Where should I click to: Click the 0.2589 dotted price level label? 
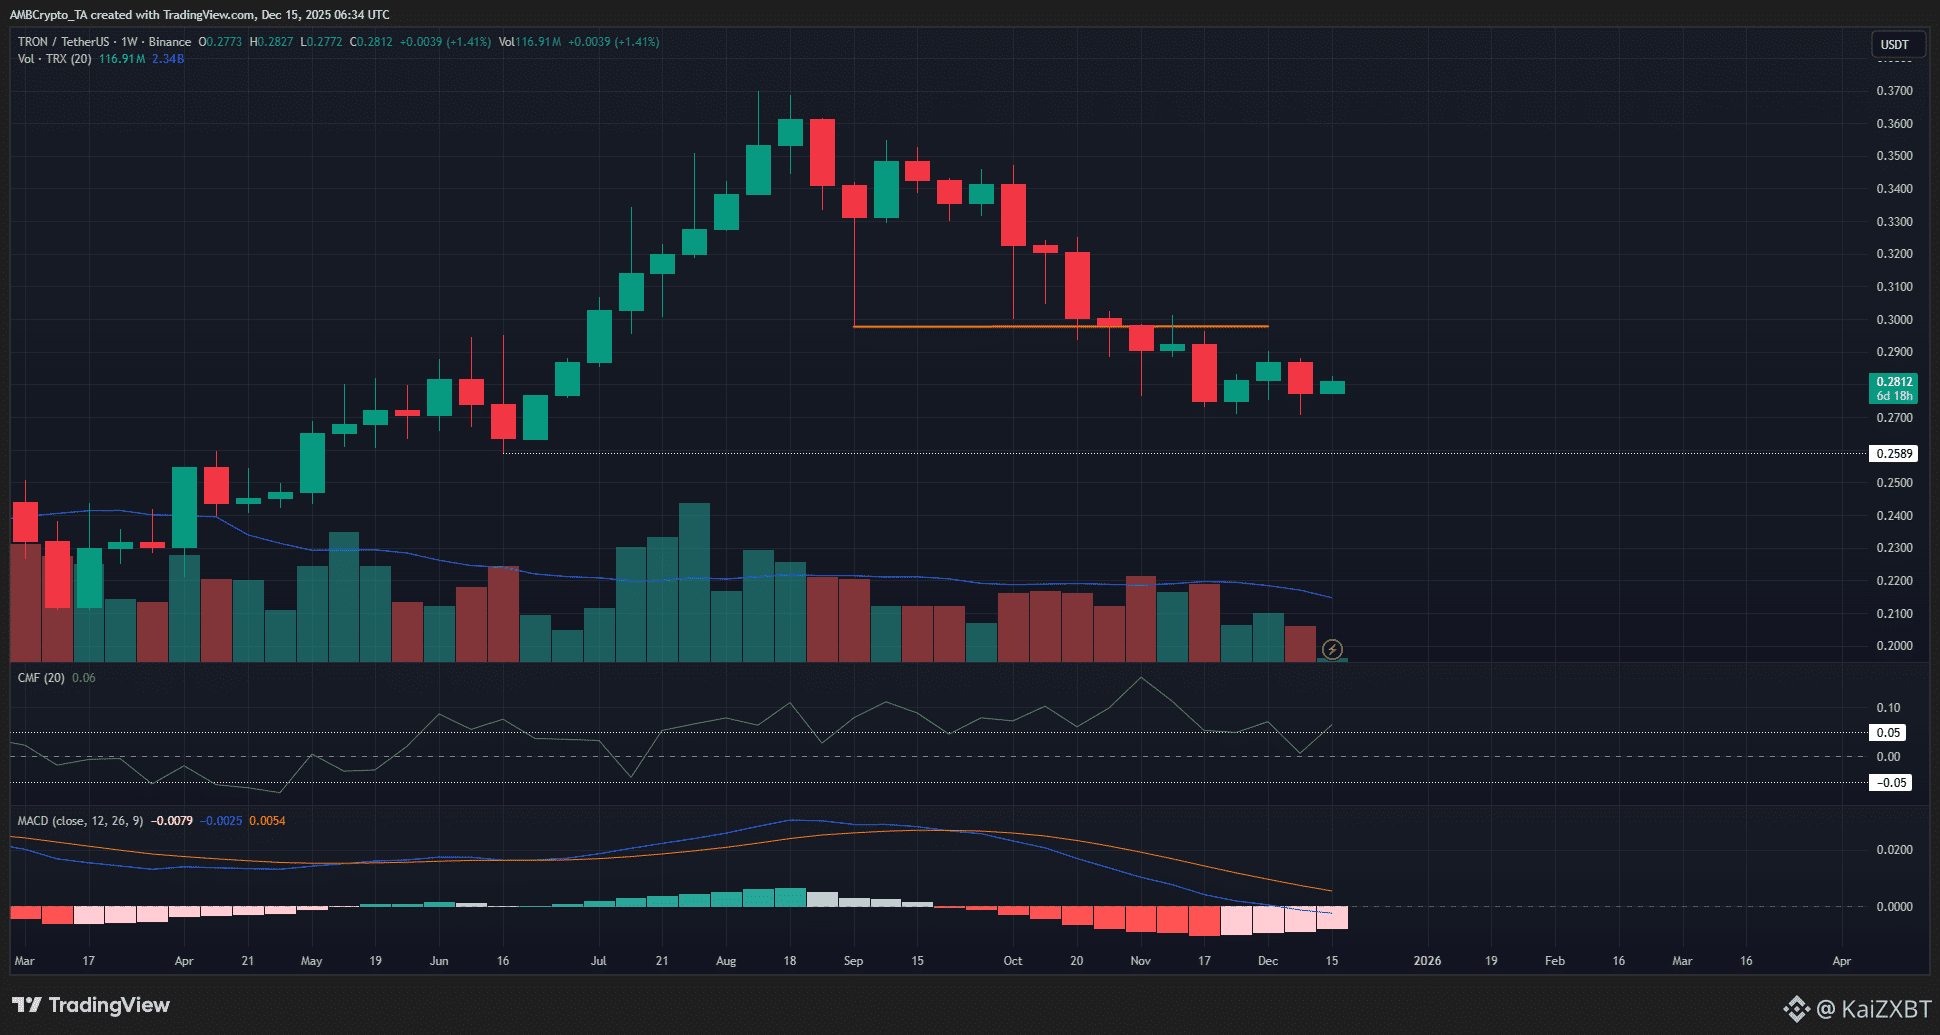coord(1895,453)
